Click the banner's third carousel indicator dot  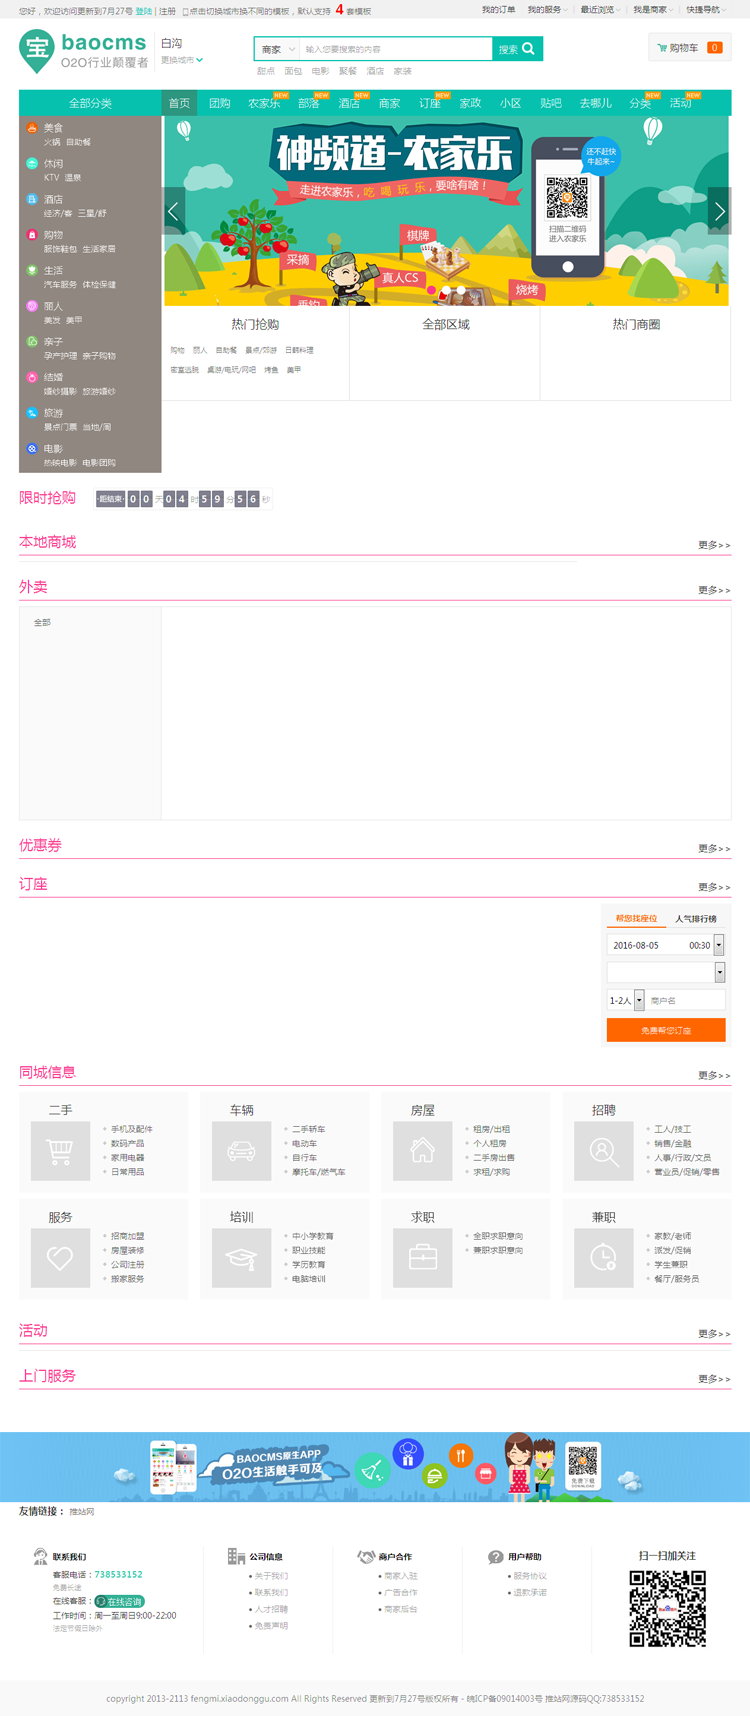coord(460,290)
